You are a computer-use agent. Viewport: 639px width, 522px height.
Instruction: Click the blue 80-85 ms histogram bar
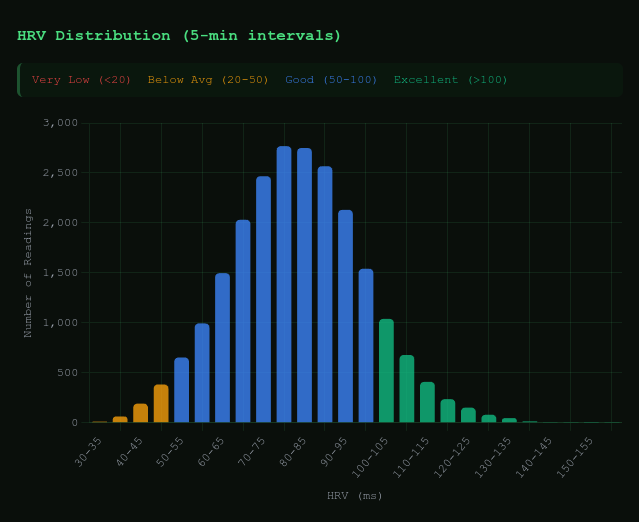[304, 285]
